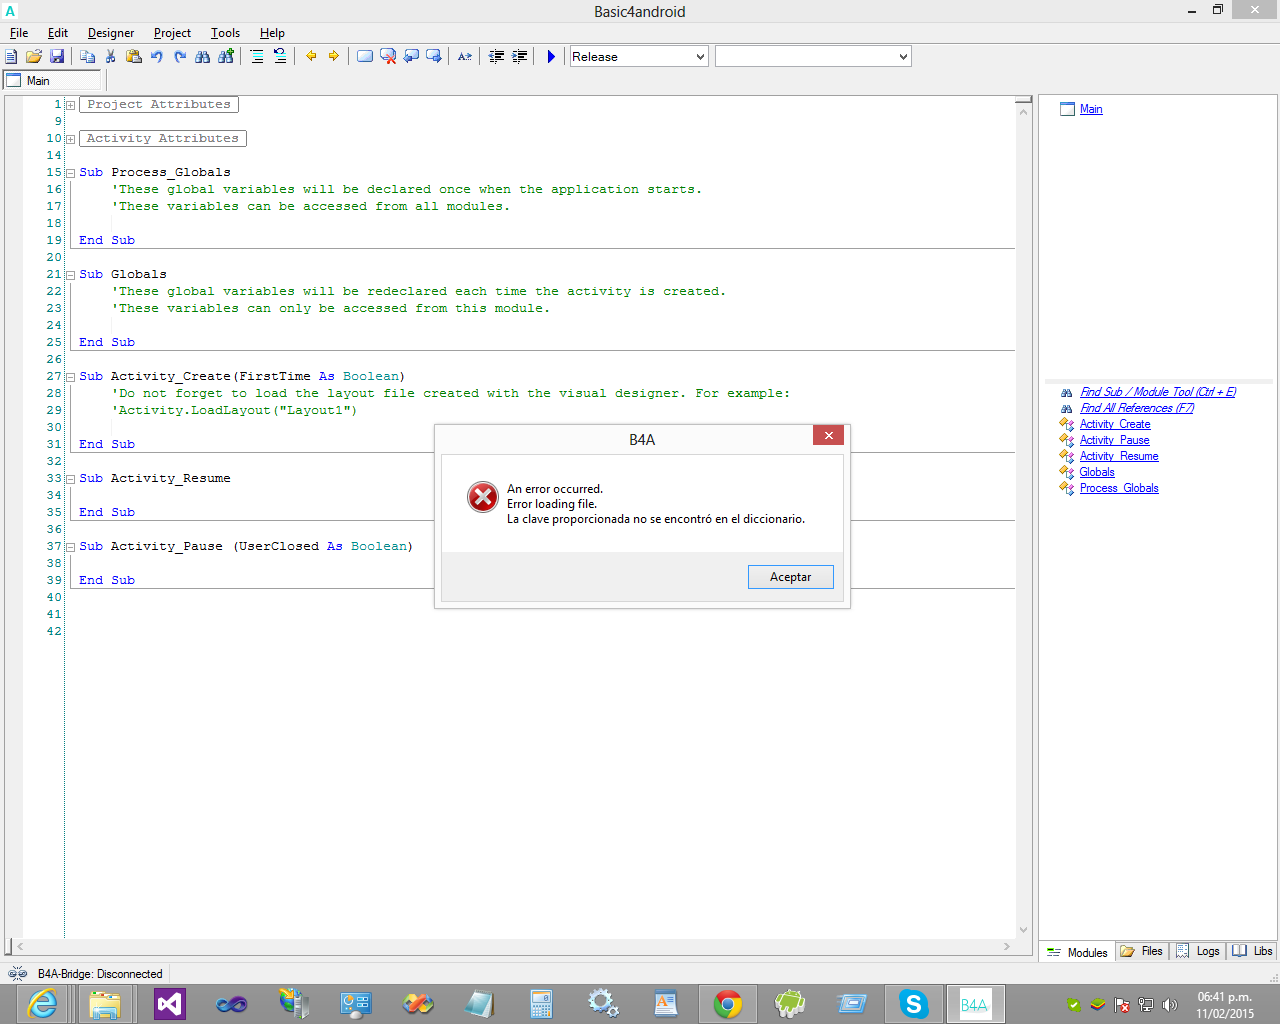The width and height of the screenshot is (1280, 1024).
Task: Open the Project menu
Action: (172, 33)
